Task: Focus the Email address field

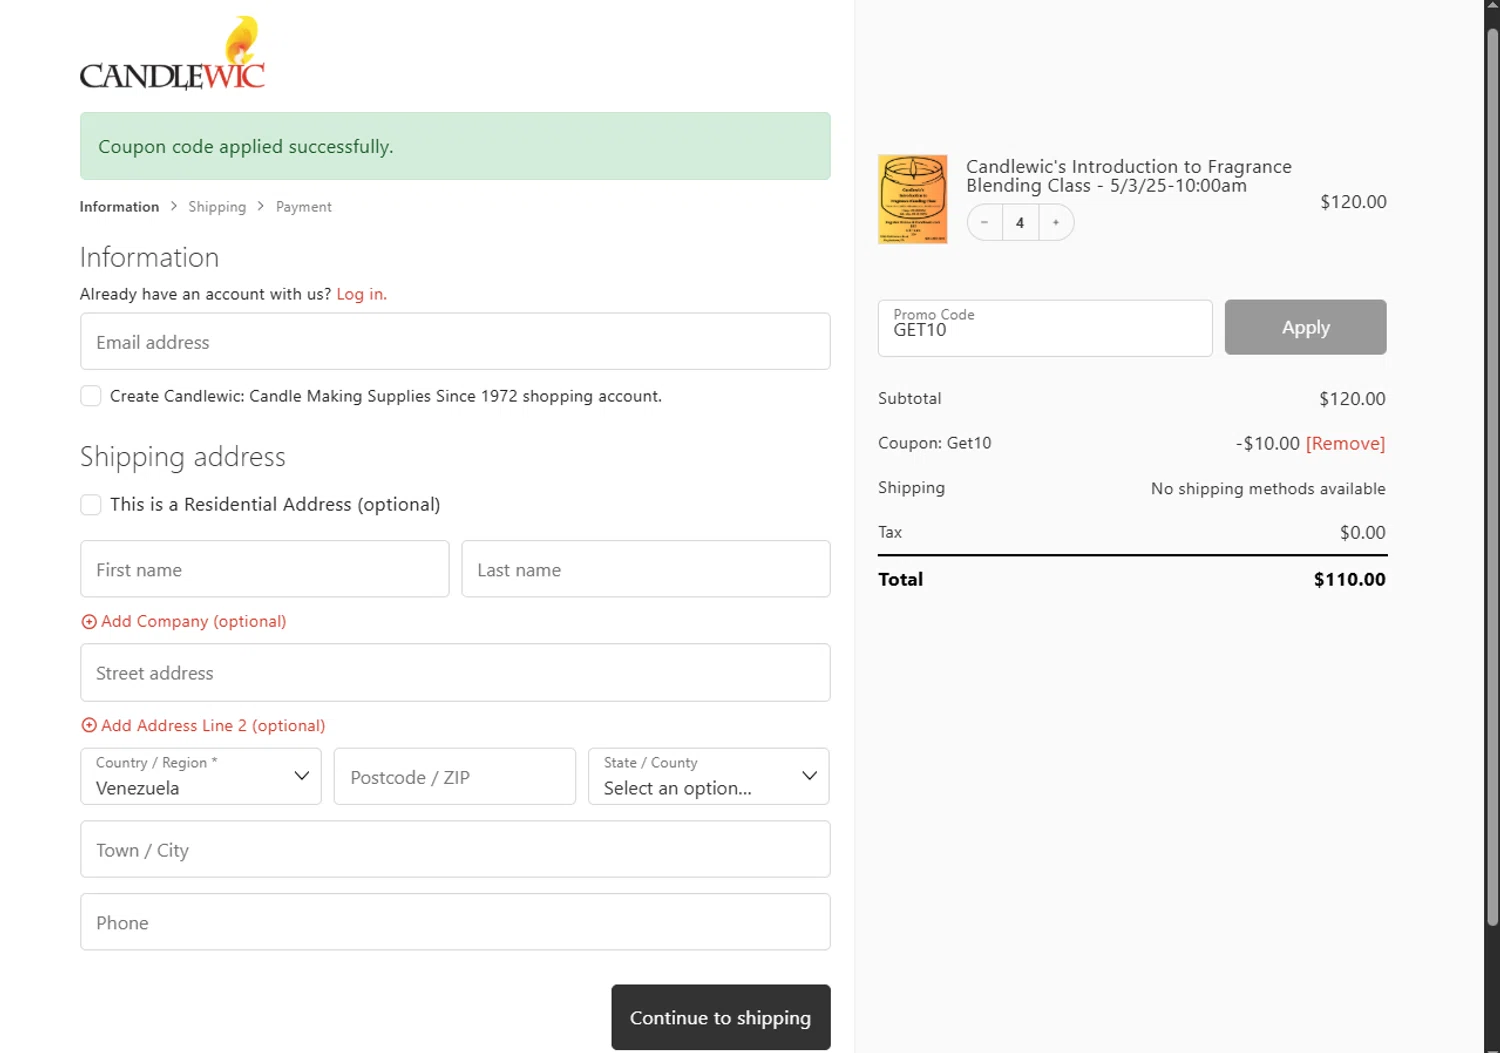Action: pos(455,341)
